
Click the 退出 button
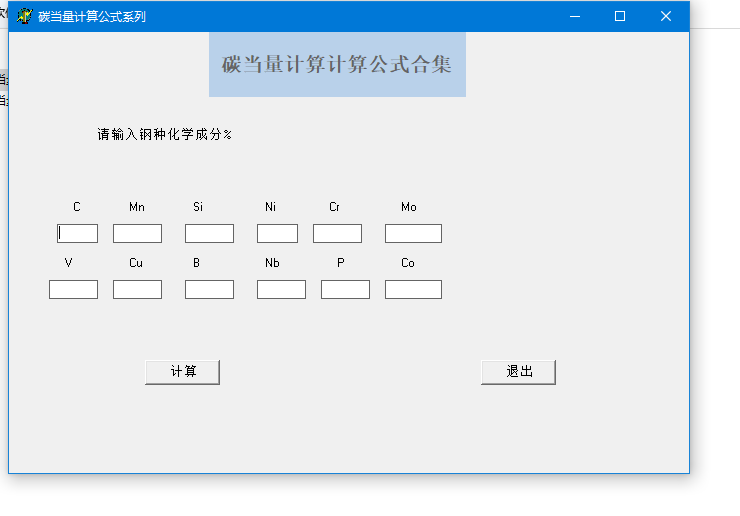[x=519, y=372]
